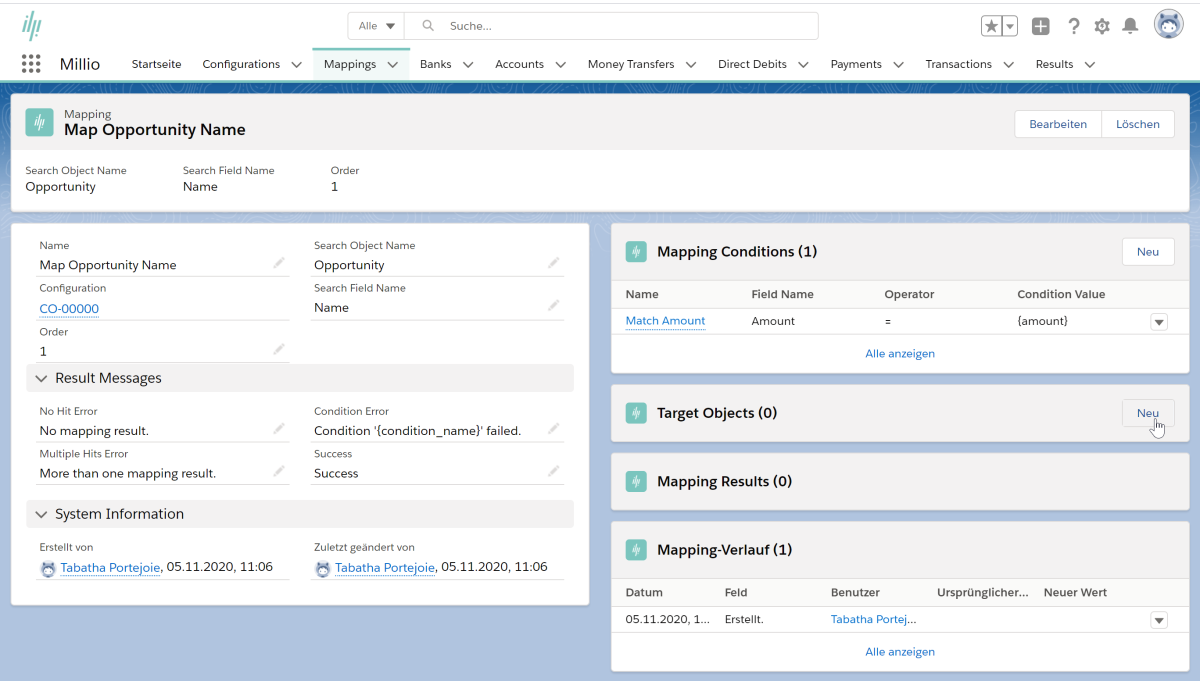Open the CO-00000 configuration link
This screenshot has width=1200, height=681.
pyautogui.click(x=69, y=309)
